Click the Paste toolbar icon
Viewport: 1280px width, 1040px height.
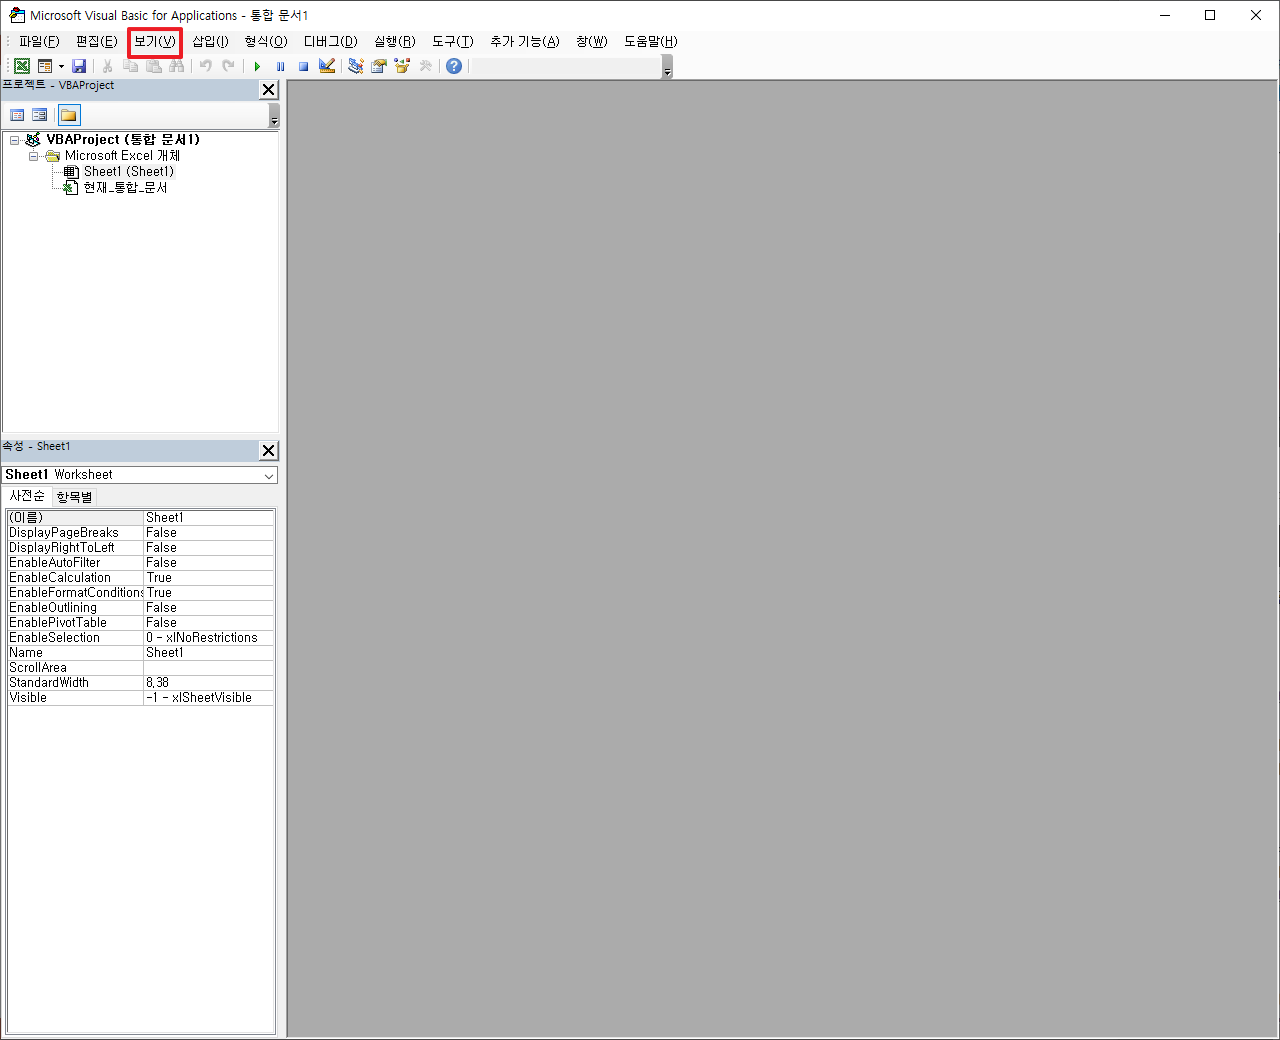click(153, 66)
